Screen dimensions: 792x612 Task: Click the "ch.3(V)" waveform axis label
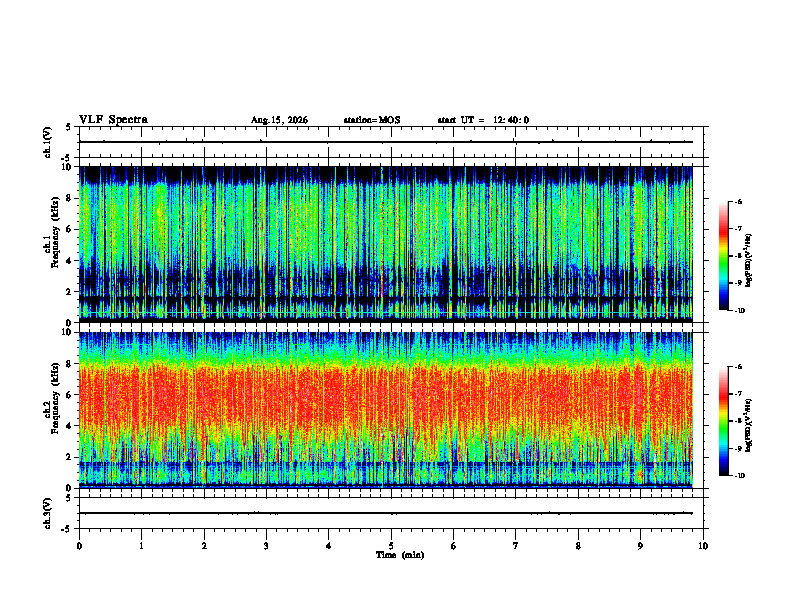tap(47, 513)
